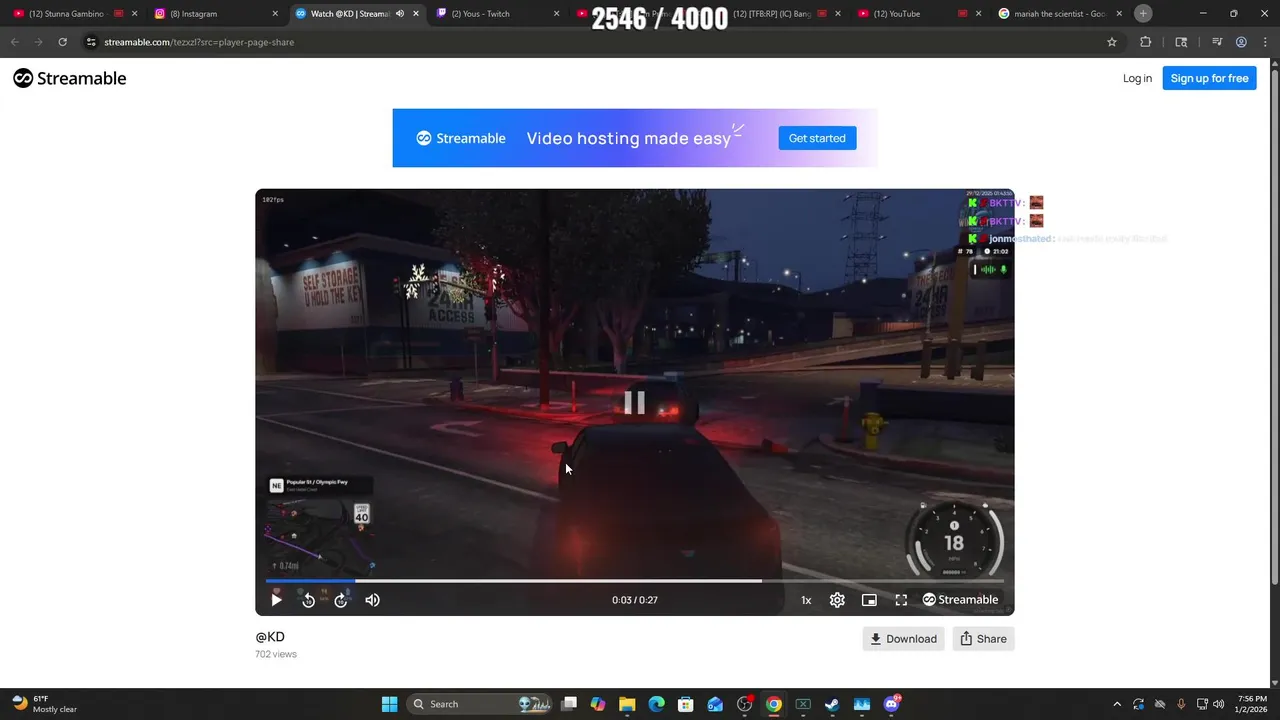
Task: Enter fullscreen with the fullscreen icon
Action: pos(901,600)
